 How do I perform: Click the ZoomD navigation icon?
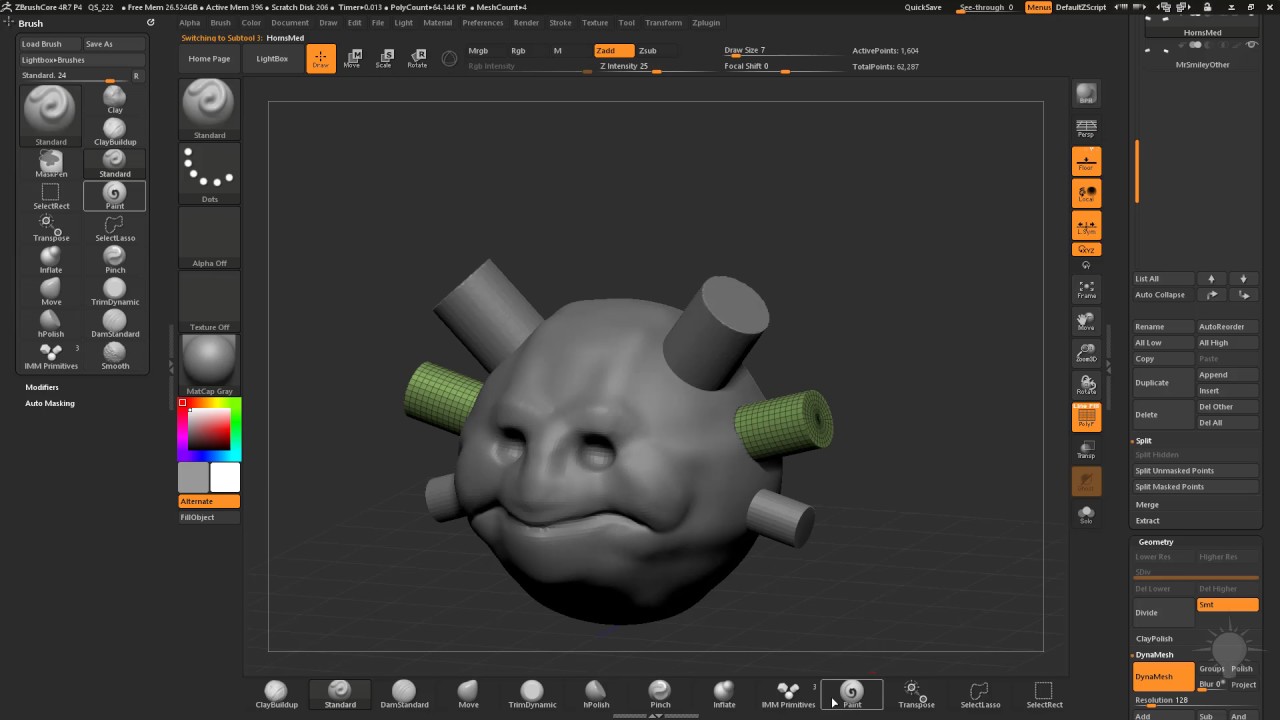[1086, 354]
